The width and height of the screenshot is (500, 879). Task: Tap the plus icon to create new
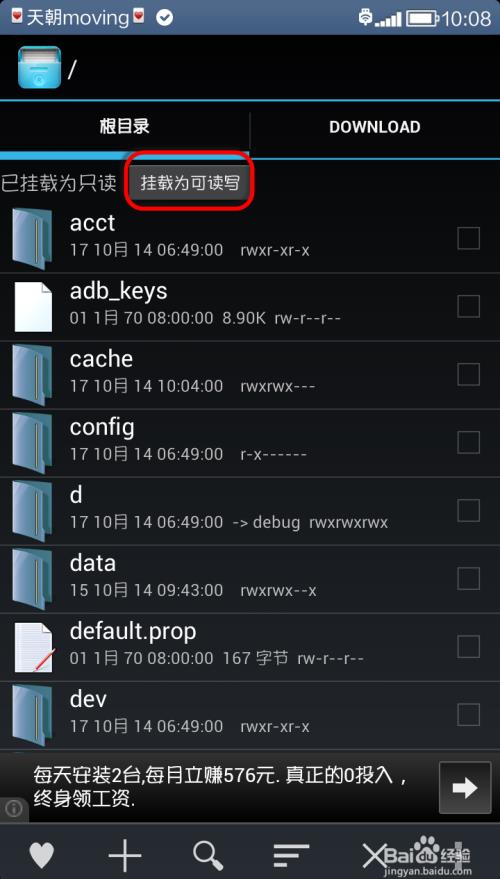pyautogui.click(x=125, y=855)
